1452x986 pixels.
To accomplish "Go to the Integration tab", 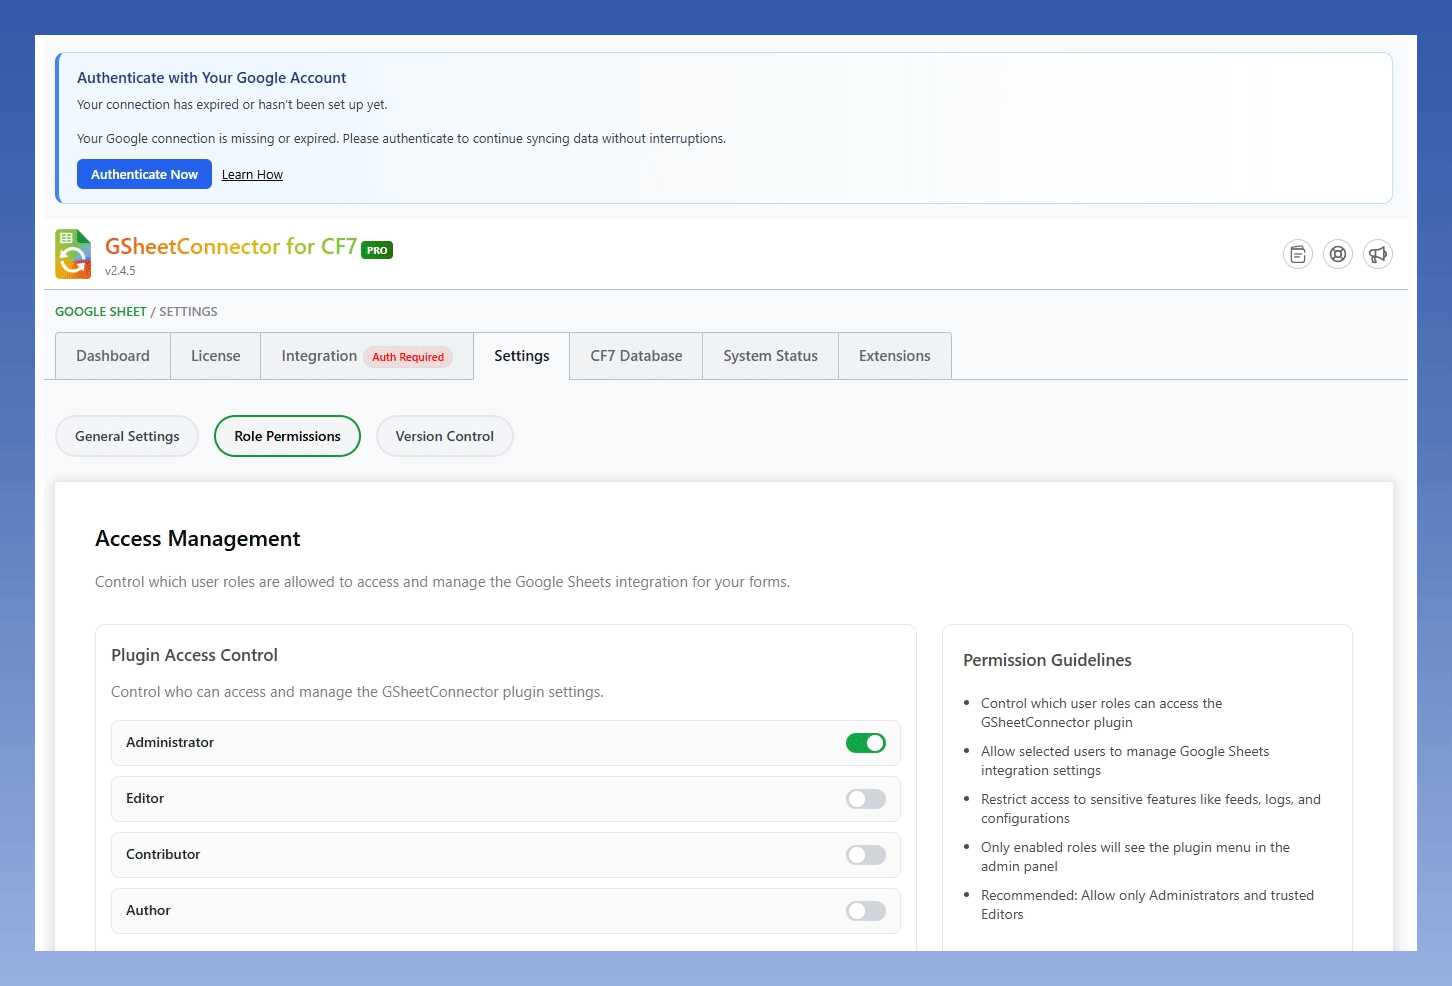I will (367, 356).
